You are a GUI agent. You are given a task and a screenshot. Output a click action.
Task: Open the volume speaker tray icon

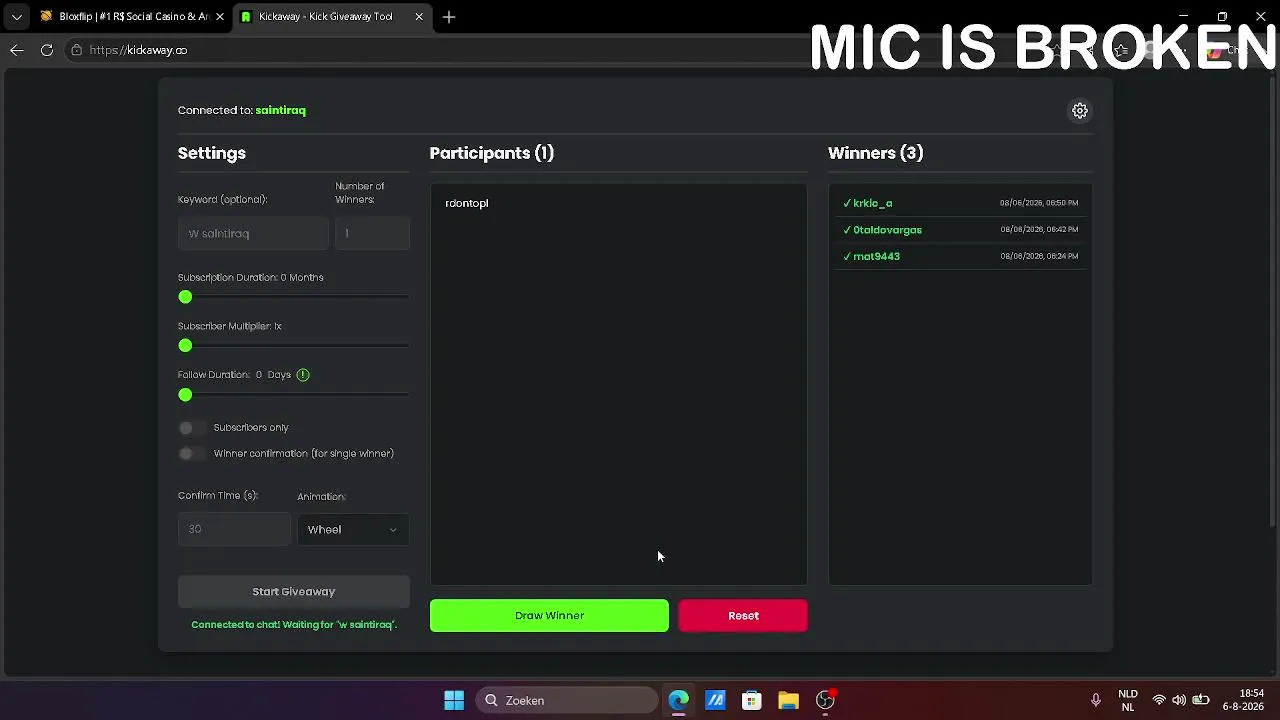click(x=1179, y=701)
